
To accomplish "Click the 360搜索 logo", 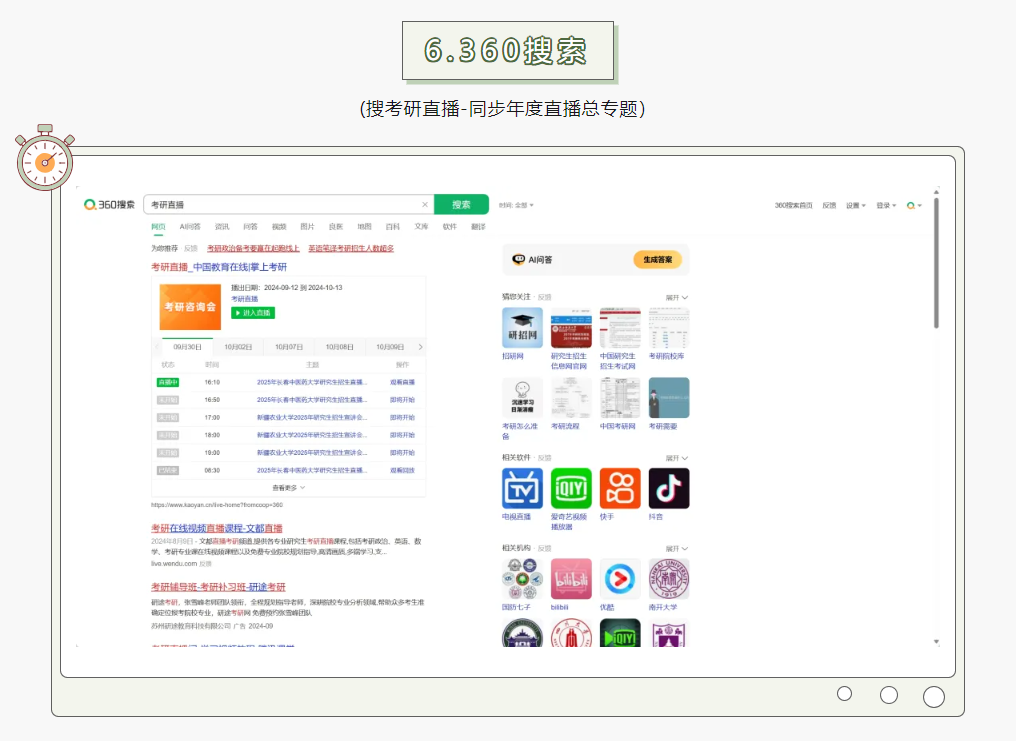I will click(x=109, y=205).
